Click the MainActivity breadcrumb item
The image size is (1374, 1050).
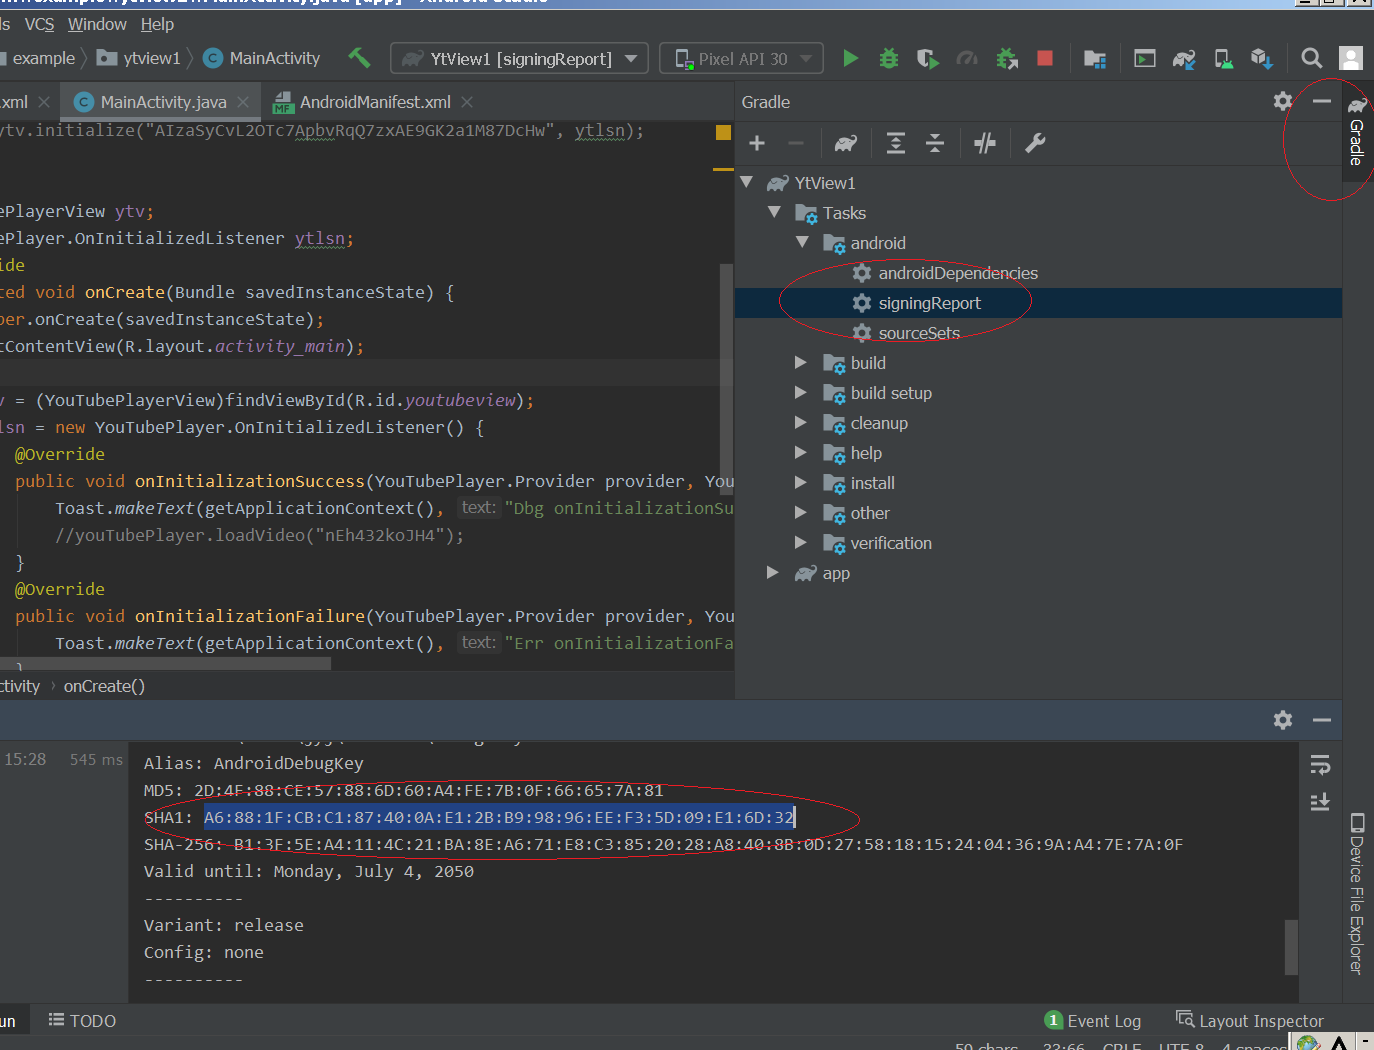point(262,58)
